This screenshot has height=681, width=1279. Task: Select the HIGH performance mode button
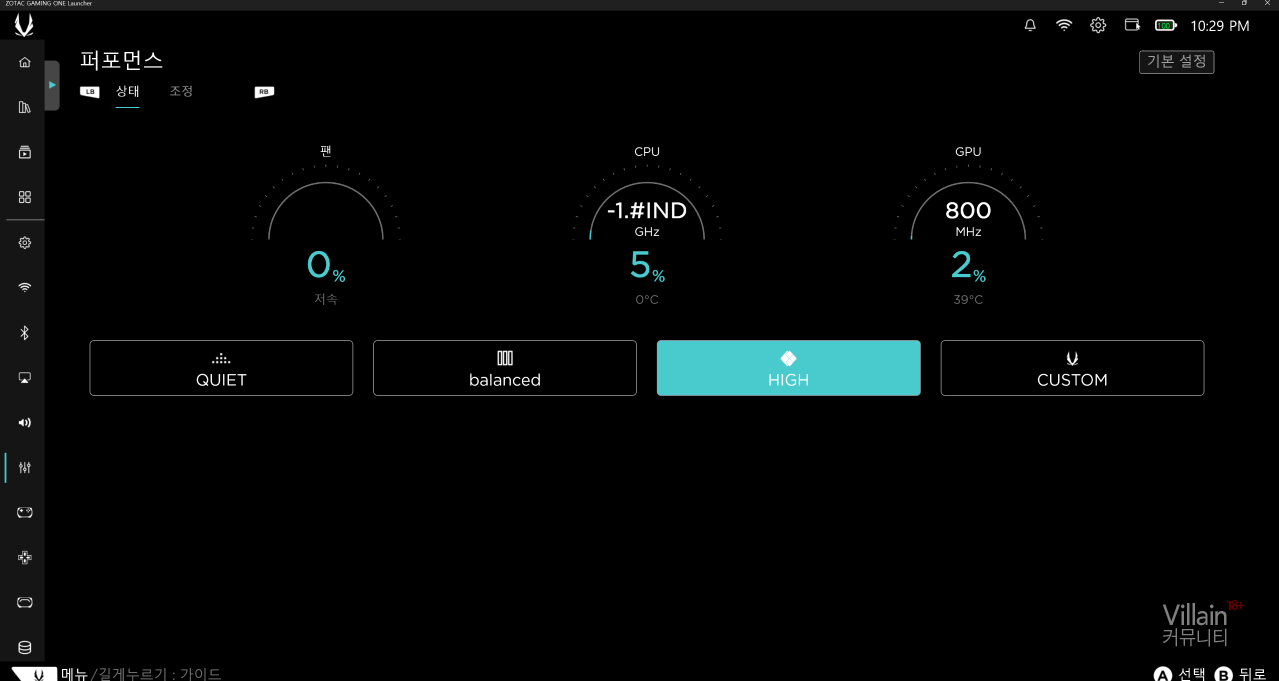click(788, 368)
